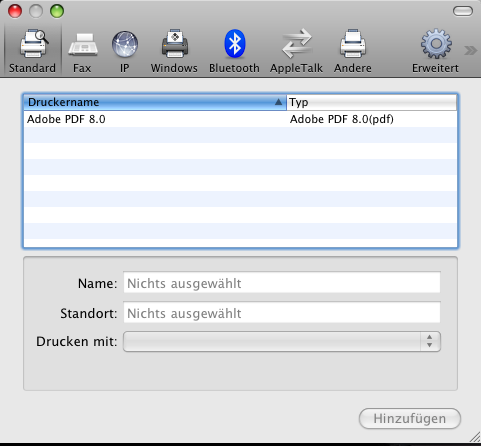This screenshot has width=481, height=446.
Task: Open the Fax printer pane
Action: coord(83,44)
